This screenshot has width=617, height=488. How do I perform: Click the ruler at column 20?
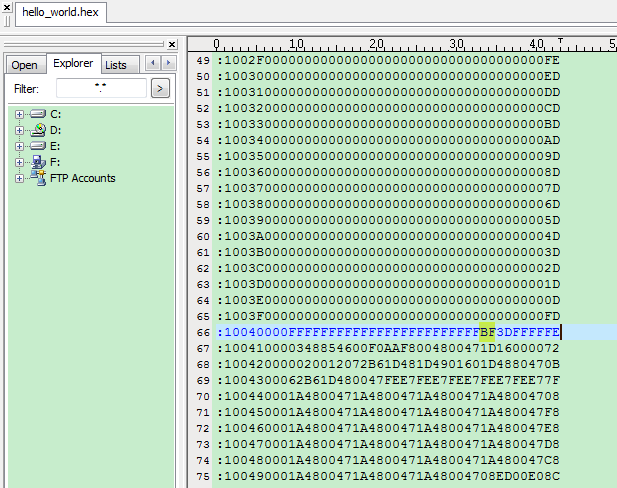point(376,44)
